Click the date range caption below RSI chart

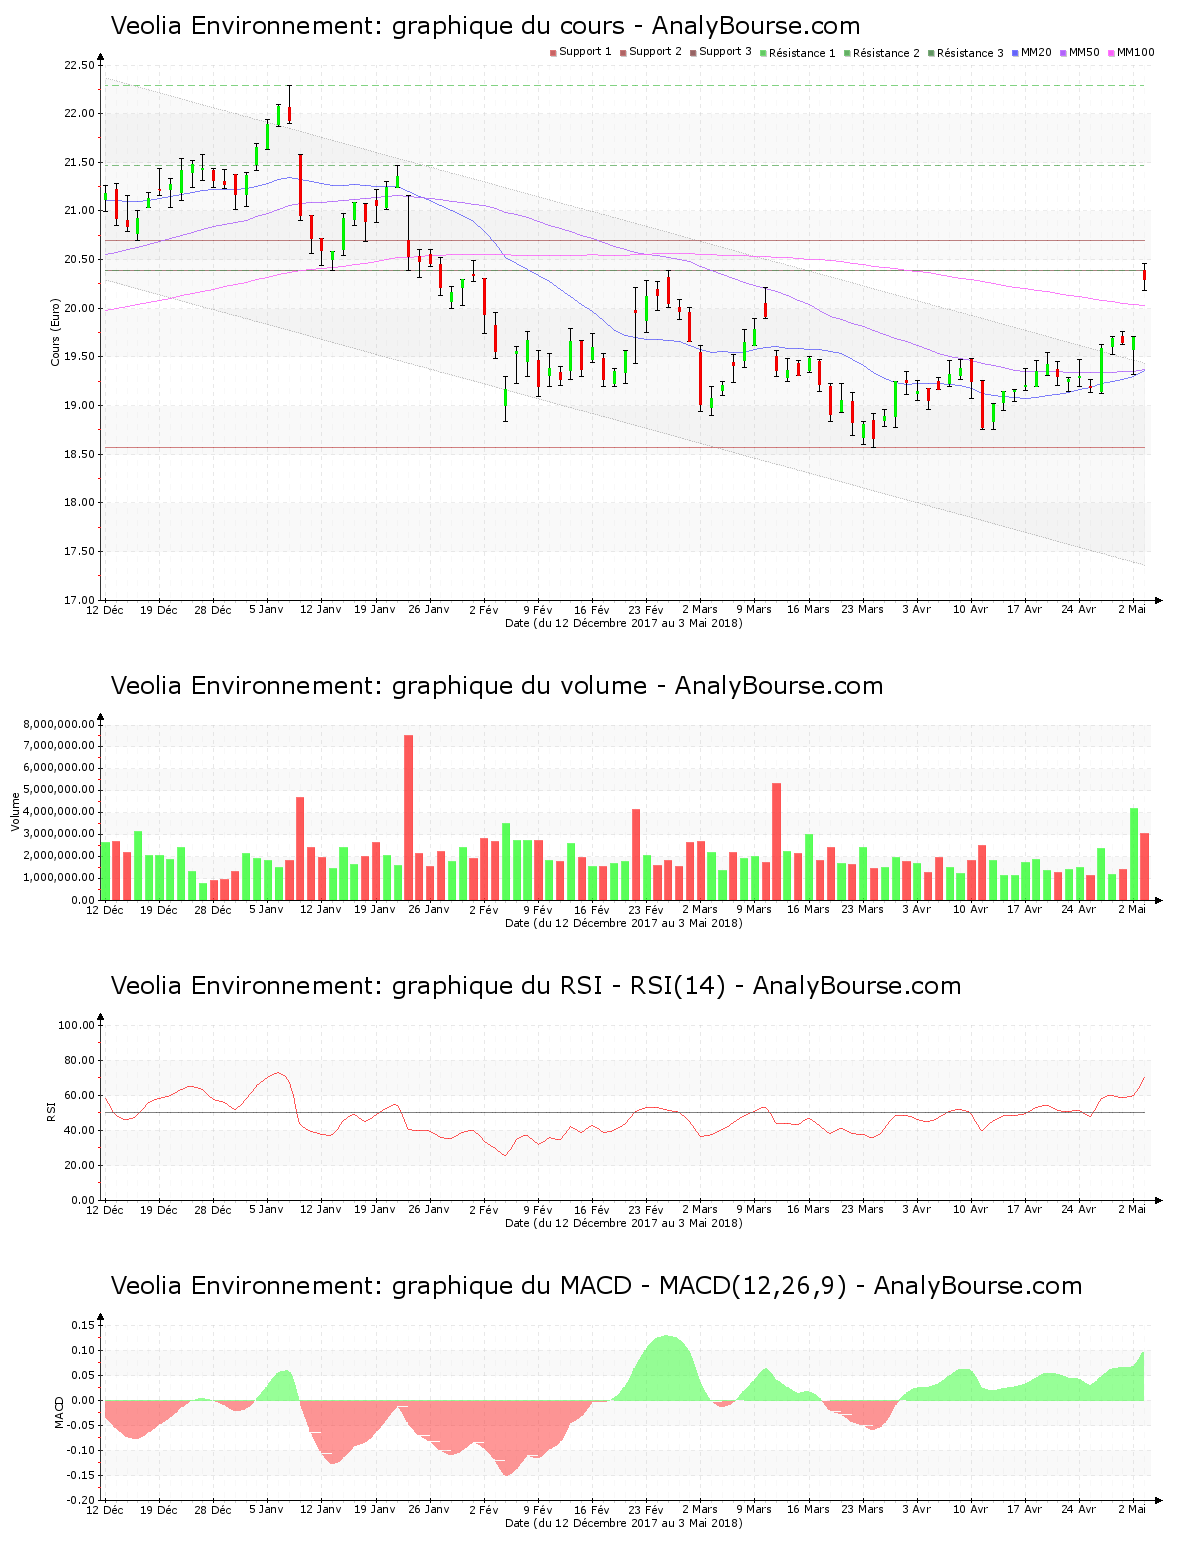click(x=624, y=1223)
